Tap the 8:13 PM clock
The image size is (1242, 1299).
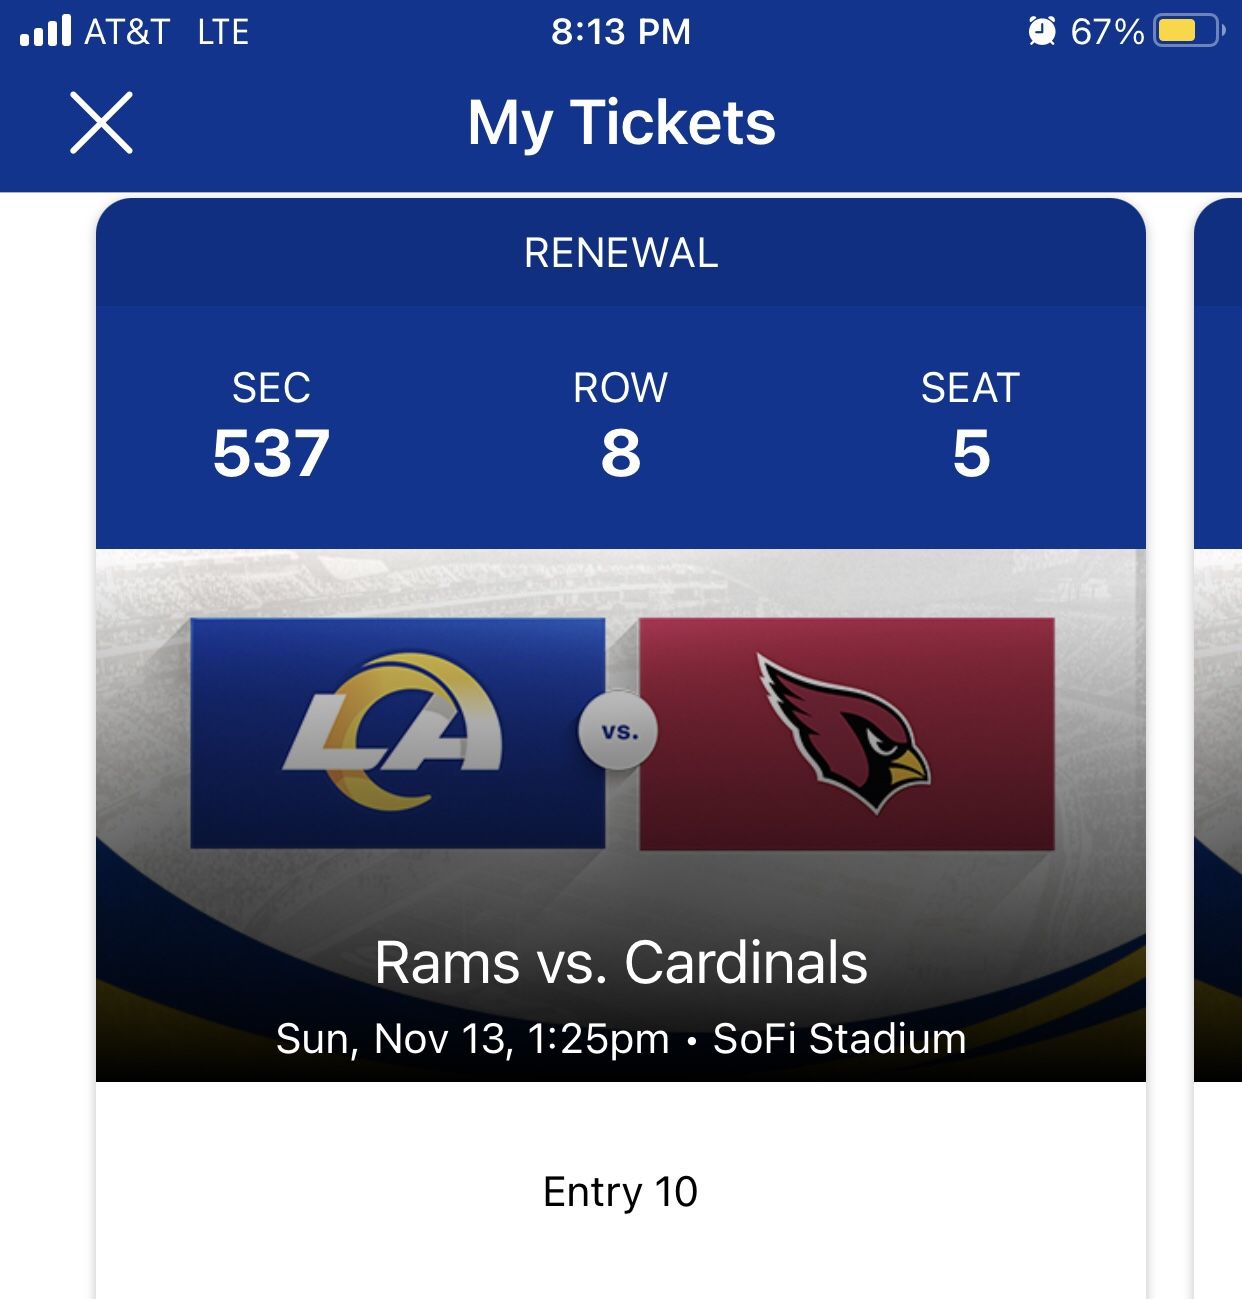pyautogui.click(x=620, y=31)
